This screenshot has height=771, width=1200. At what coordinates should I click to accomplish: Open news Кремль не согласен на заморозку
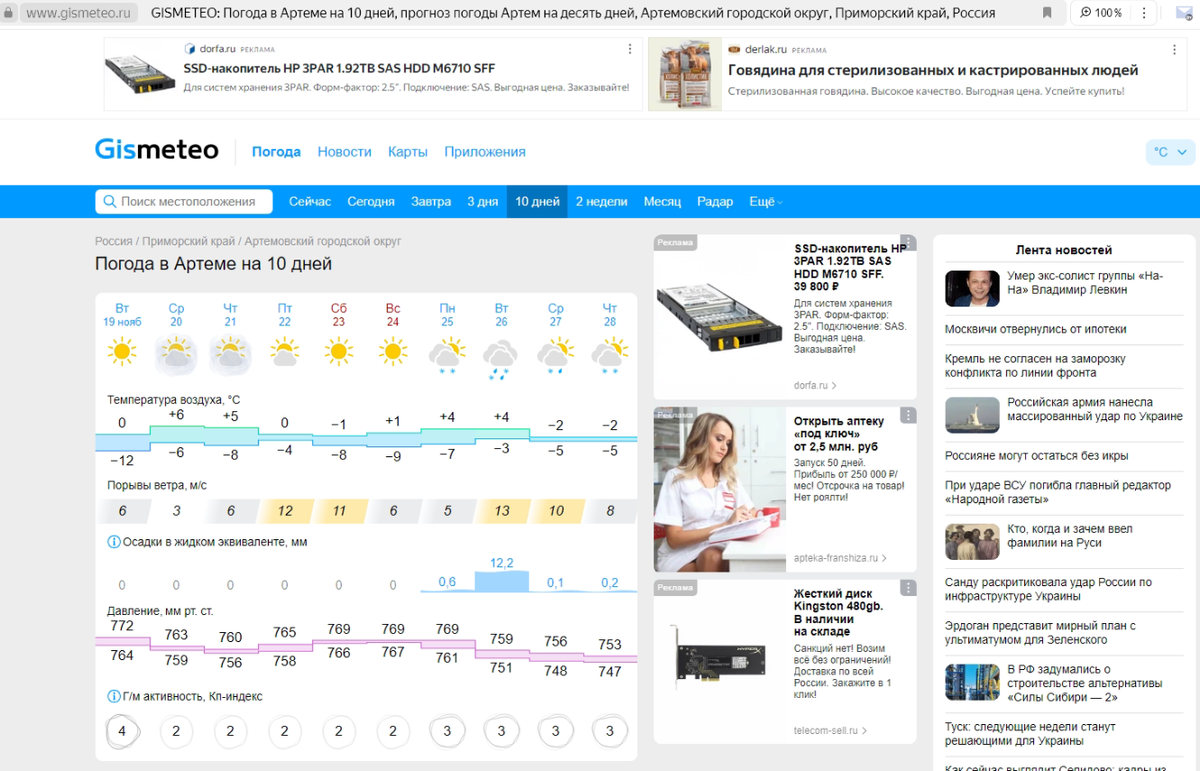(x=1035, y=365)
